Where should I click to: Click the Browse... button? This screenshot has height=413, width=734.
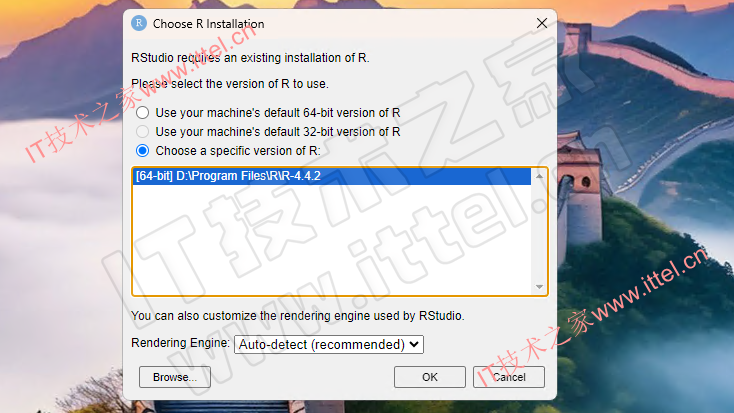175,377
